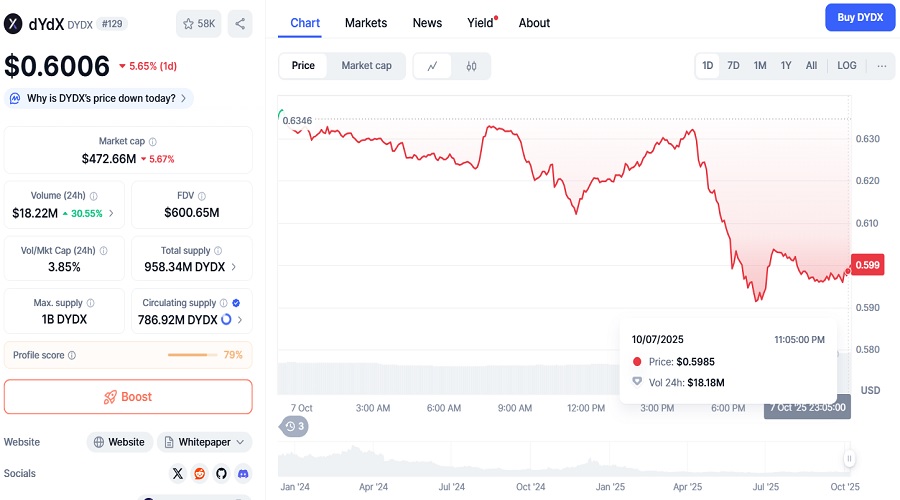Set chart range to 1M
900x500 pixels.
tap(760, 66)
